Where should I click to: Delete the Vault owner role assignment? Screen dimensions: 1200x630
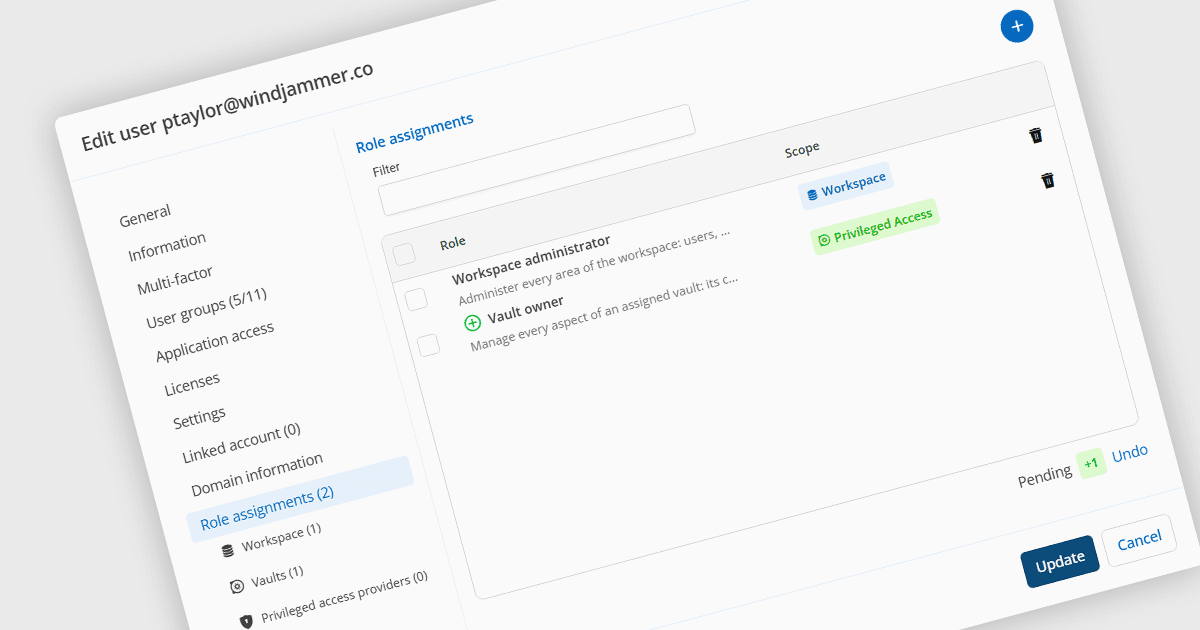[1047, 180]
